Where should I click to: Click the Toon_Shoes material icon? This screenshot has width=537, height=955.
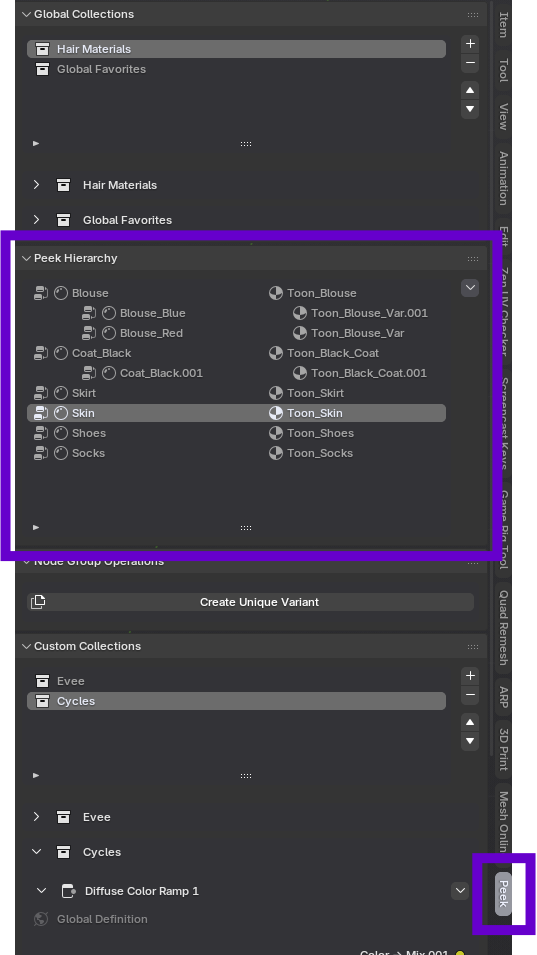pos(276,434)
